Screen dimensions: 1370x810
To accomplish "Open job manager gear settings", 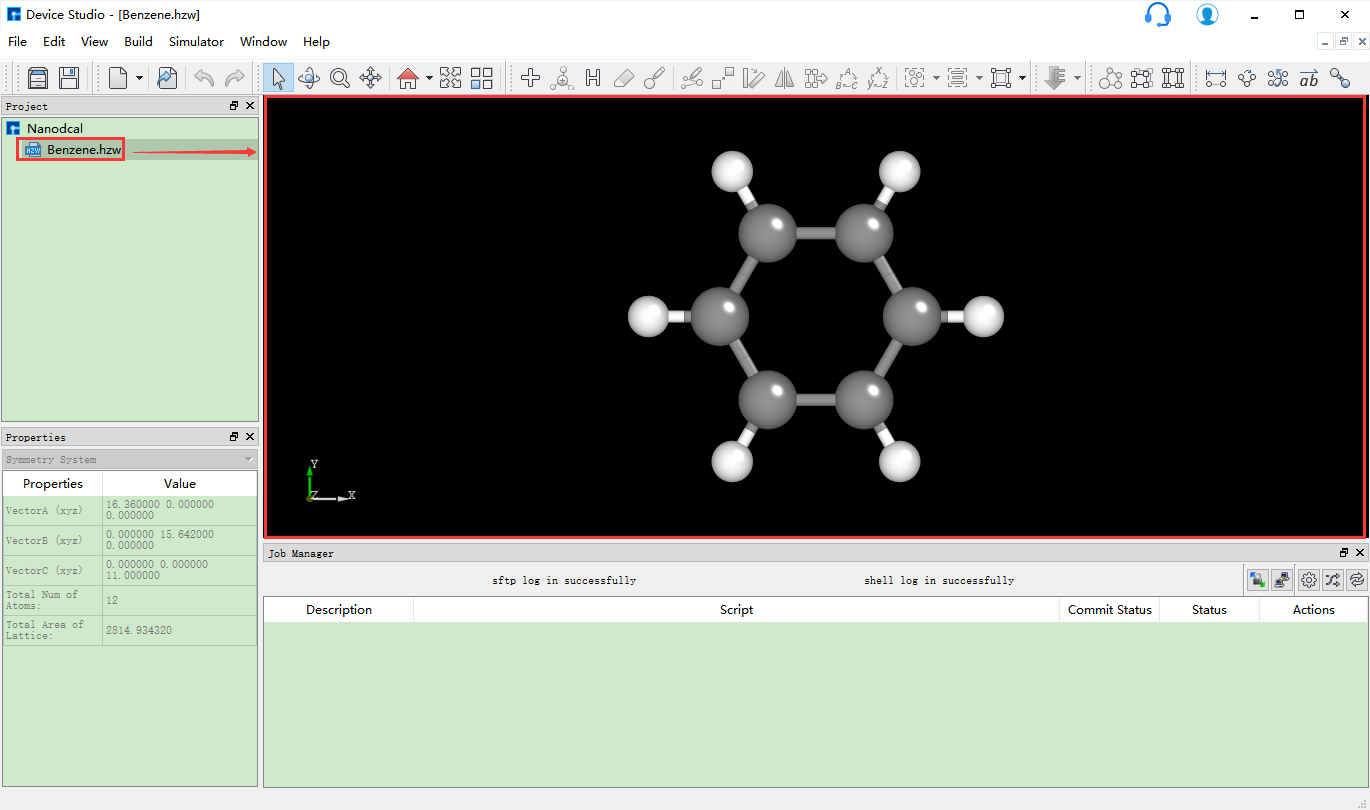I will click(1308, 579).
